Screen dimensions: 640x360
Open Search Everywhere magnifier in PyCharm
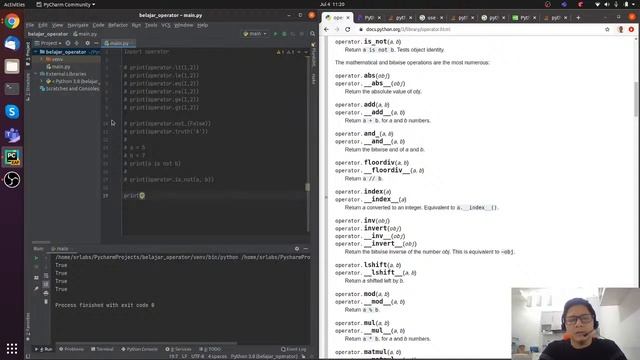(313, 34)
